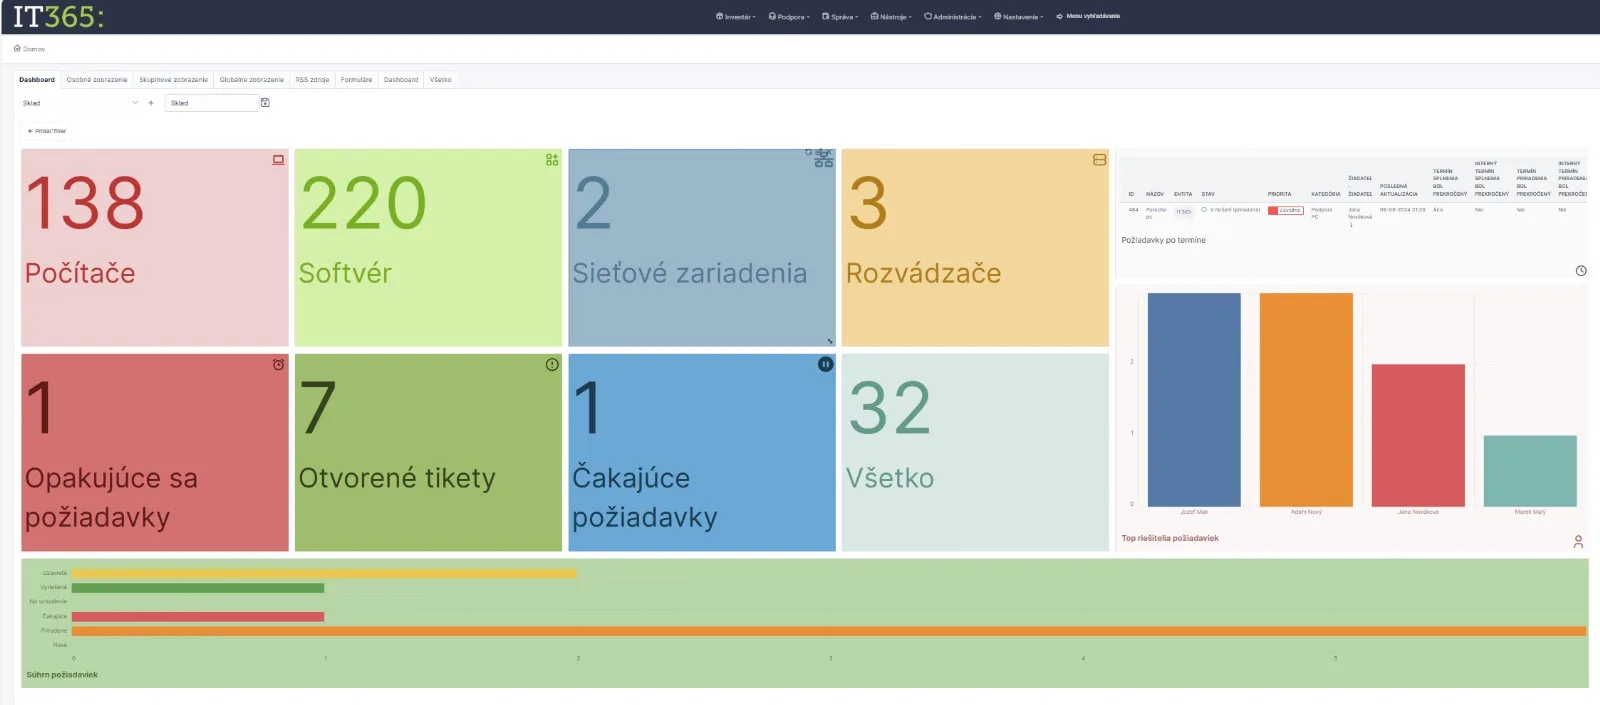Screen dimensions: 1600x705
Task: Click the clock icon in Požiadavky po termíne widget
Action: (x=1581, y=271)
